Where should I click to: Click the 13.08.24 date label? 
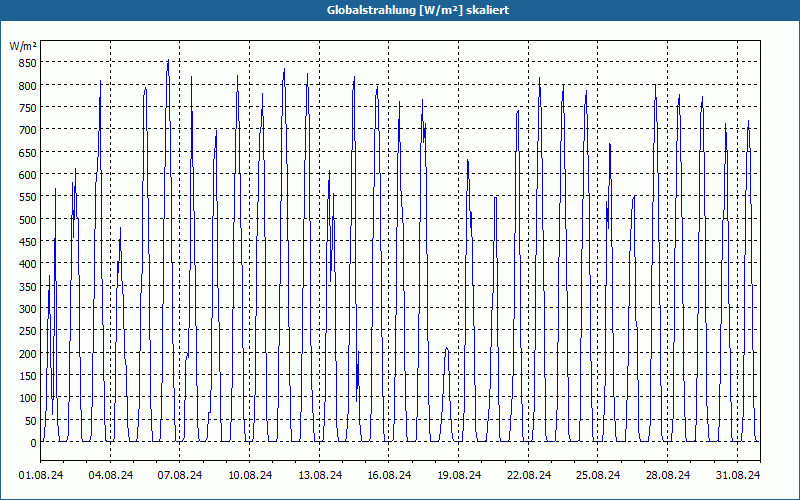(x=320, y=475)
